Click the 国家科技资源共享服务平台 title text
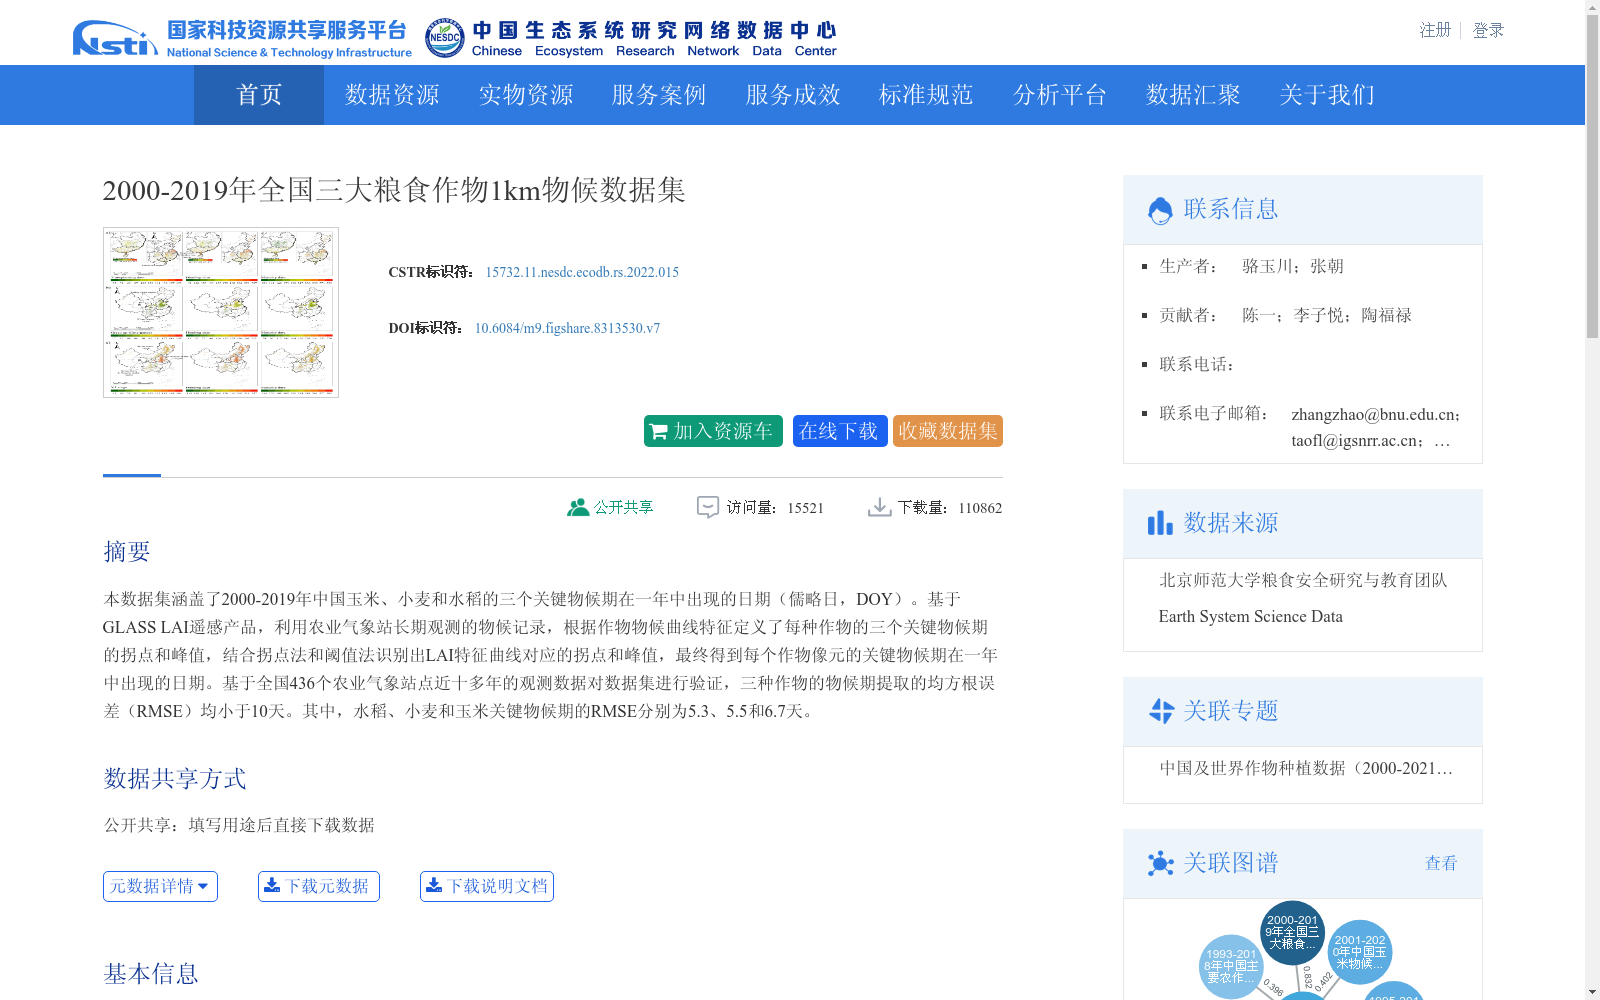Screen dimensions: 1600x1000 point(287,31)
